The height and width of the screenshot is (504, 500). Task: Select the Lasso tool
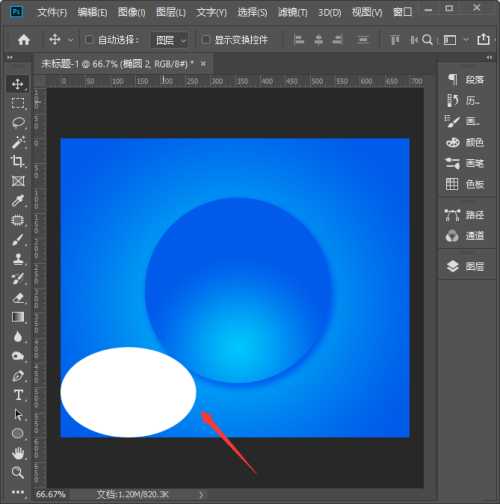(18, 123)
